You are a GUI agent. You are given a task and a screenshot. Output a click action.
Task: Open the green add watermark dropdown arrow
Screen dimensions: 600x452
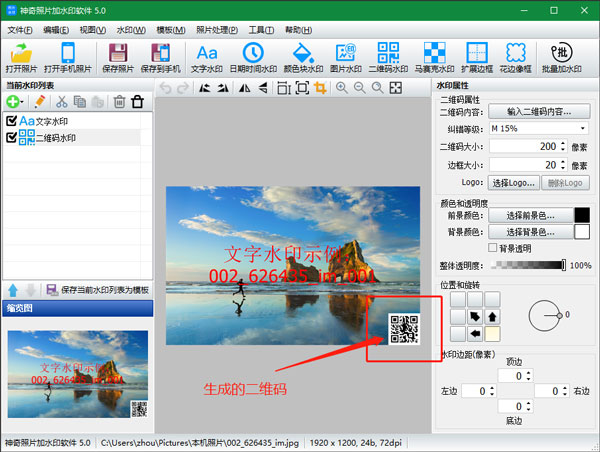(x=24, y=102)
